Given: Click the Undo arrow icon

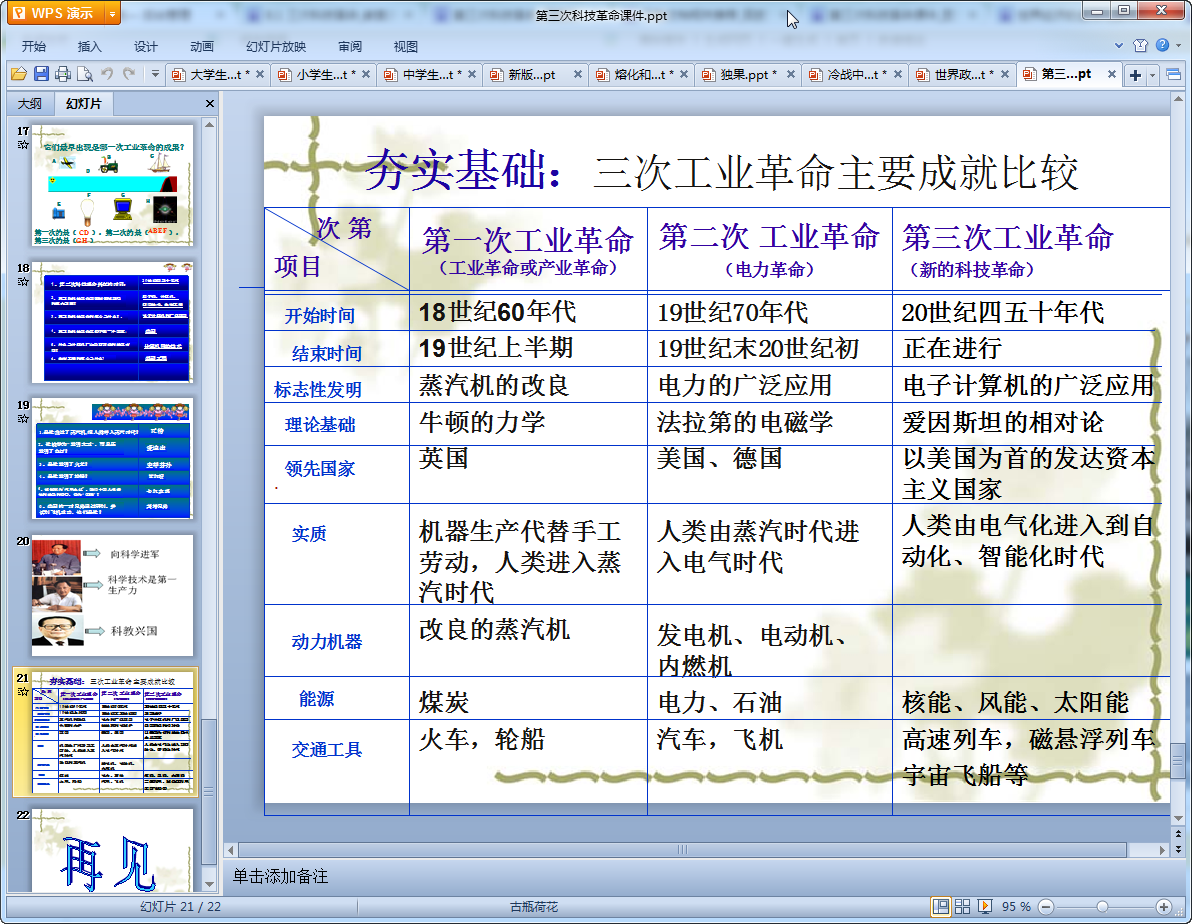Looking at the screenshot, I should (x=107, y=74).
